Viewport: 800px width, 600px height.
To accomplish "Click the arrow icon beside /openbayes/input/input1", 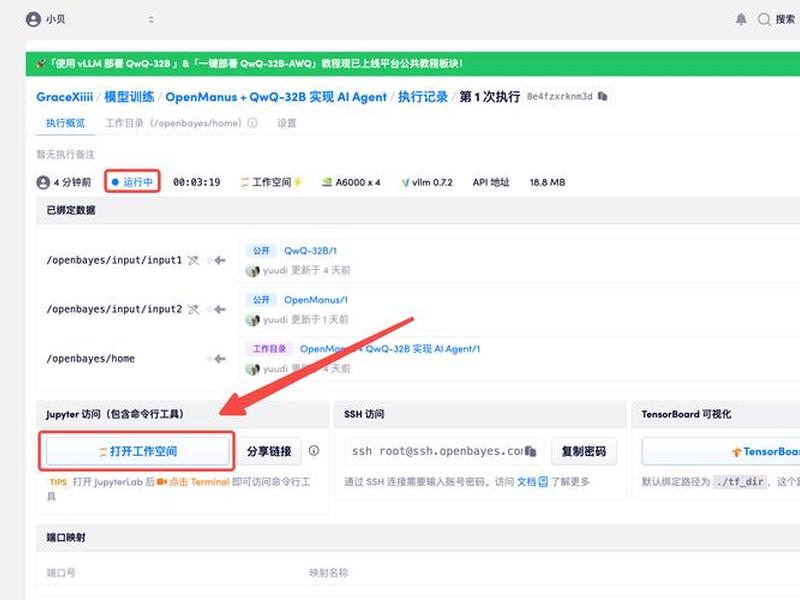I will (x=219, y=260).
